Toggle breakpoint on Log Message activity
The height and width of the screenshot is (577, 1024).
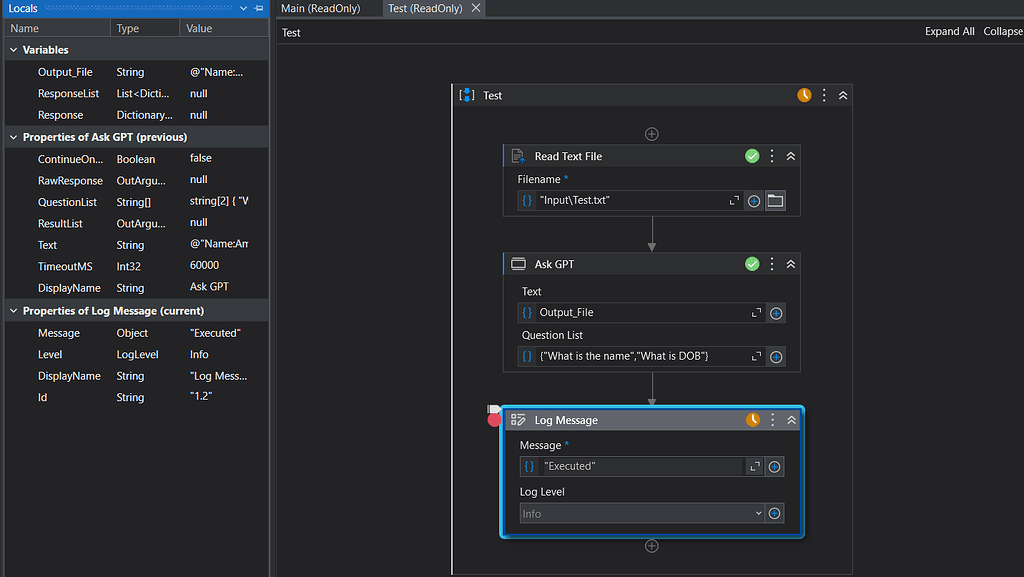[494, 420]
